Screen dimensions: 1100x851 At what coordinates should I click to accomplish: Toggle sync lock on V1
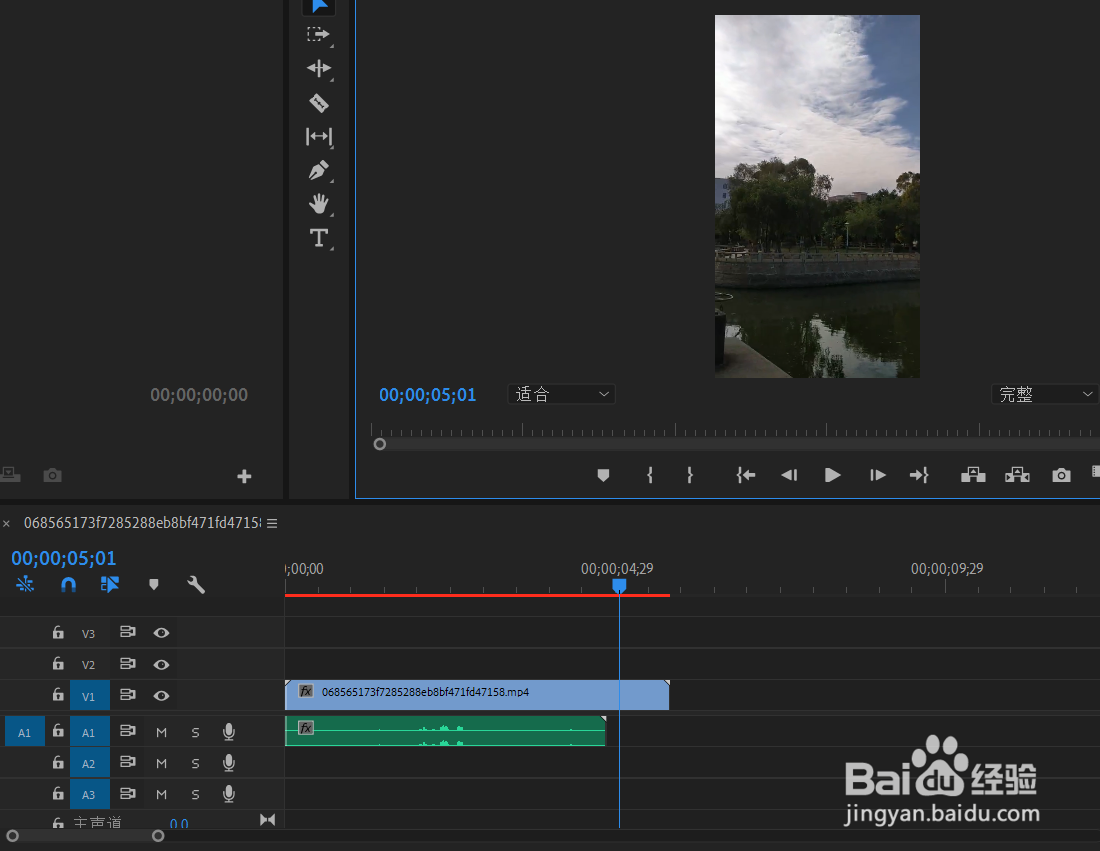pyautogui.click(x=128, y=695)
